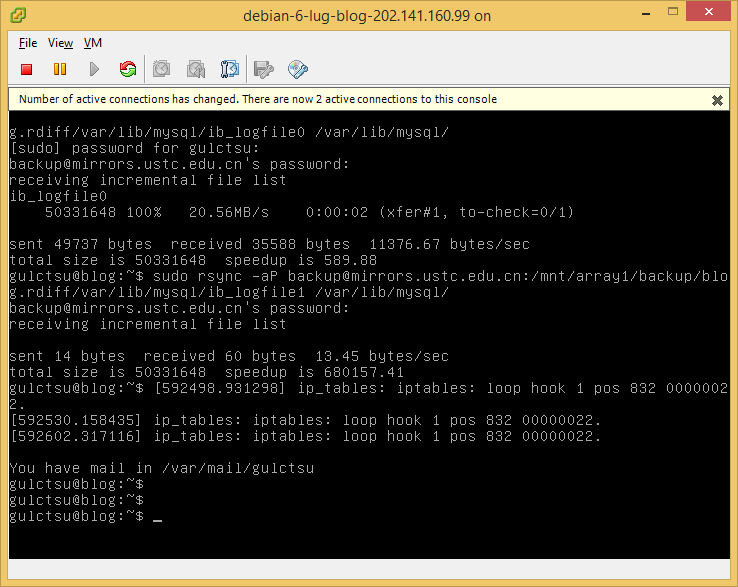The image size is (738, 587).
Task: Open the View menu
Action: pos(60,43)
